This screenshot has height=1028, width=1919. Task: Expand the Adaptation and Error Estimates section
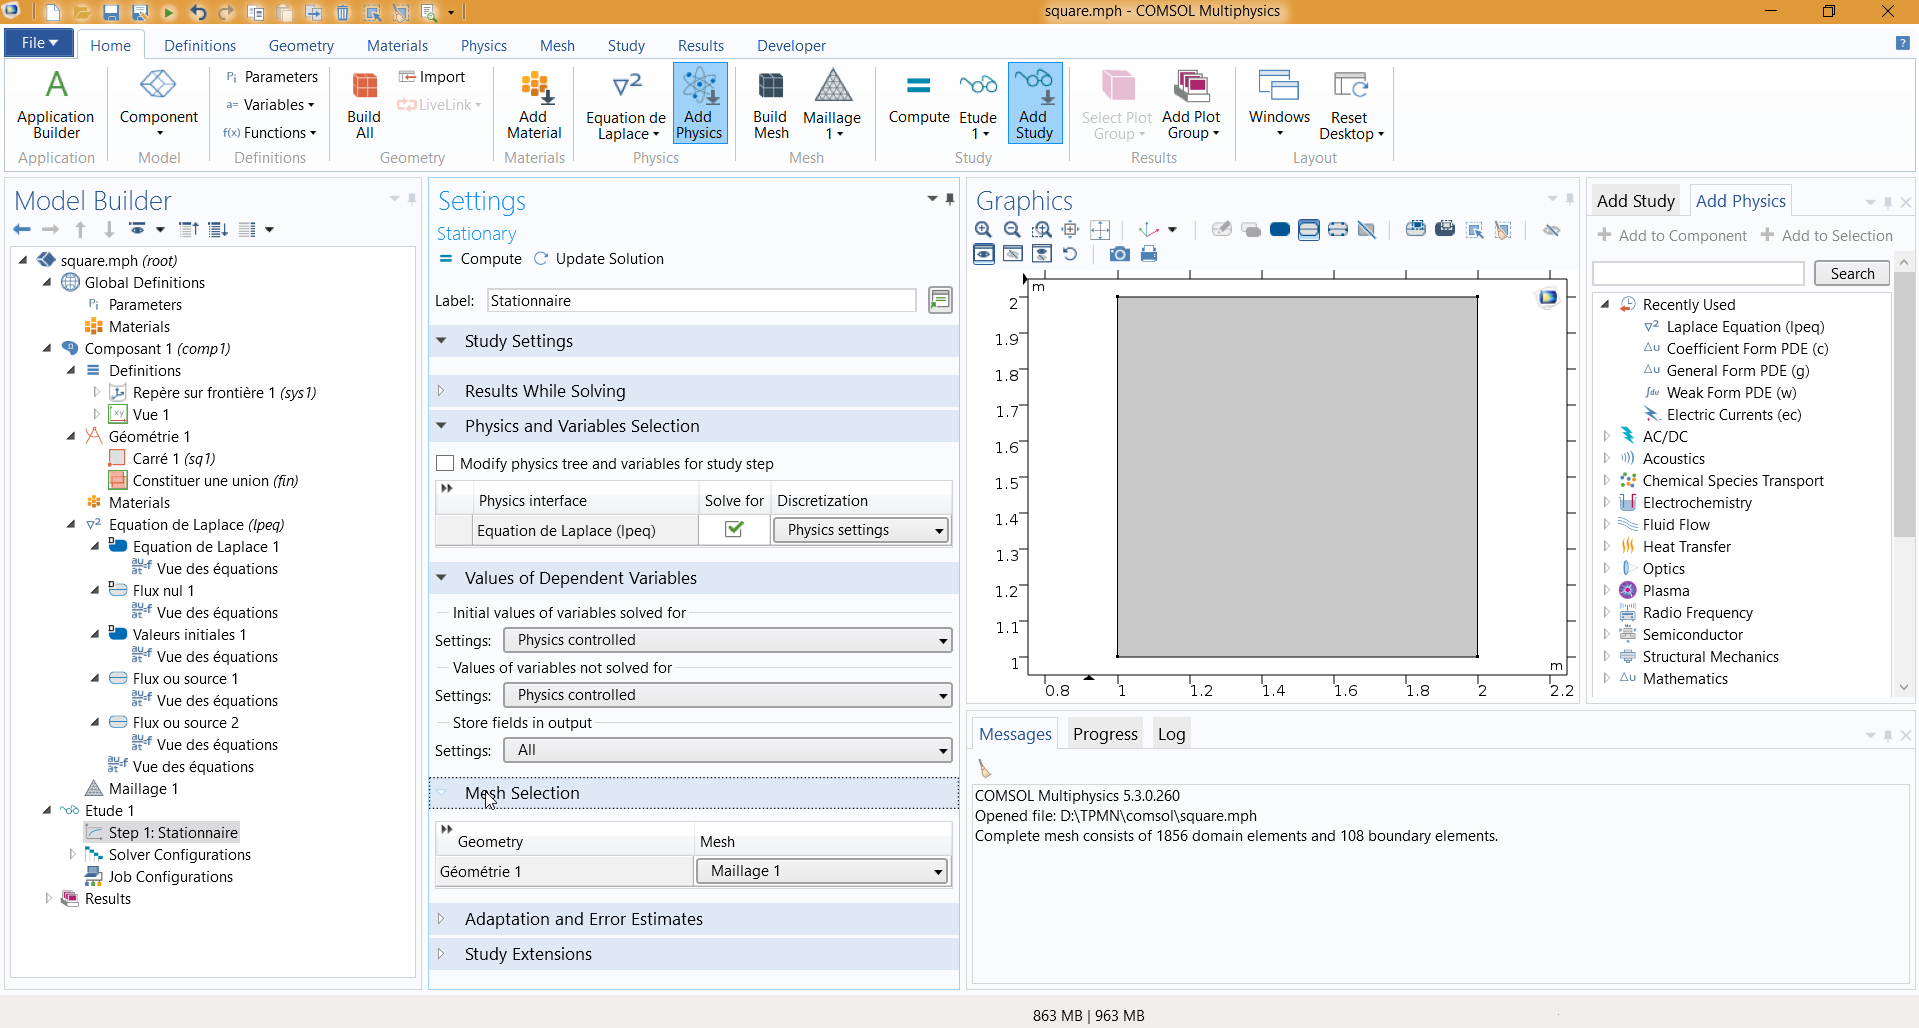[x=583, y=919]
